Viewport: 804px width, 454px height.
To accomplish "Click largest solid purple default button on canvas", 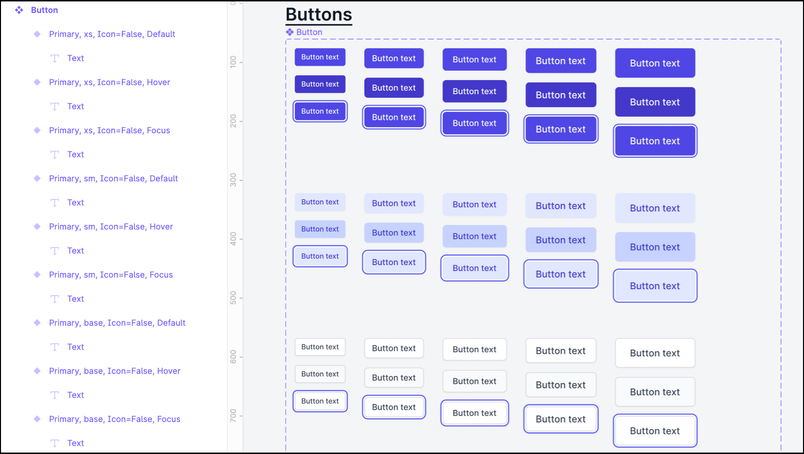I will tap(655, 63).
